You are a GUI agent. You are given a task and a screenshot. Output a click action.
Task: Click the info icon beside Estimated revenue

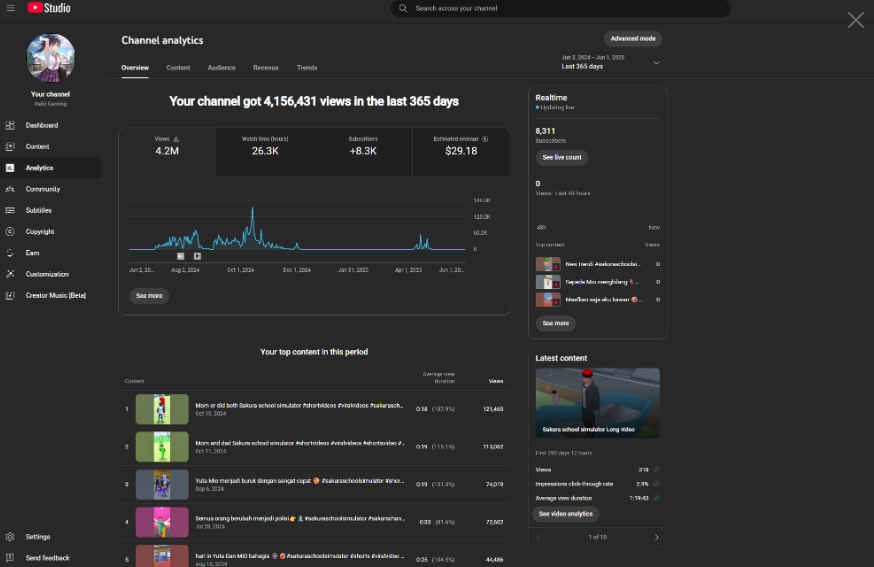485,139
